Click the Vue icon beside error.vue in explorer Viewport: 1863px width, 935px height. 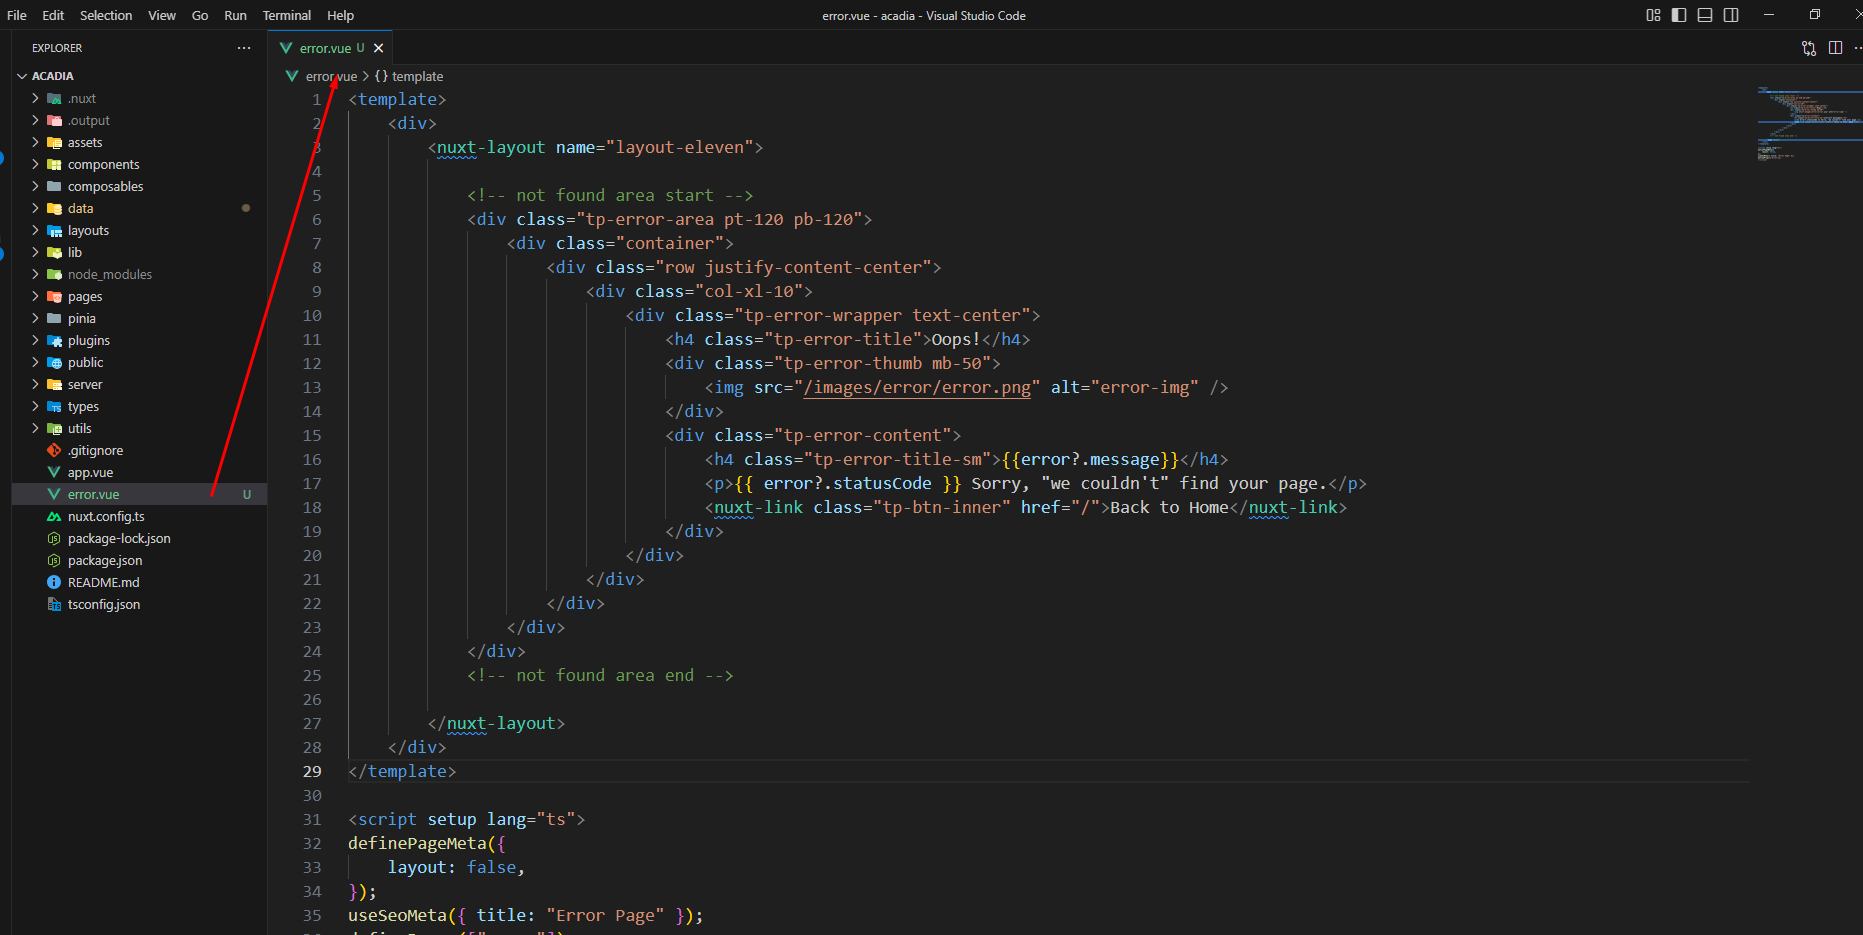pyautogui.click(x=55, y=494)
